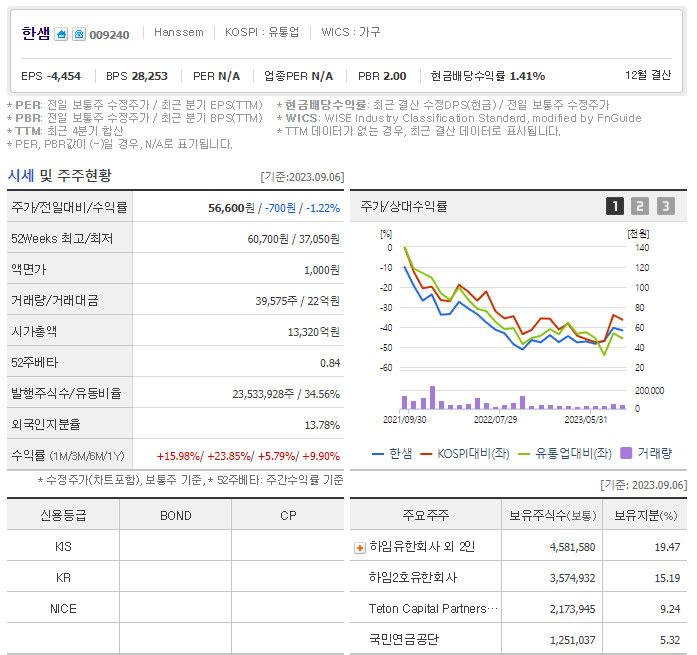Click the 보유지분(%) column header
The image size is (697, 655).
[x=645, y=515]
